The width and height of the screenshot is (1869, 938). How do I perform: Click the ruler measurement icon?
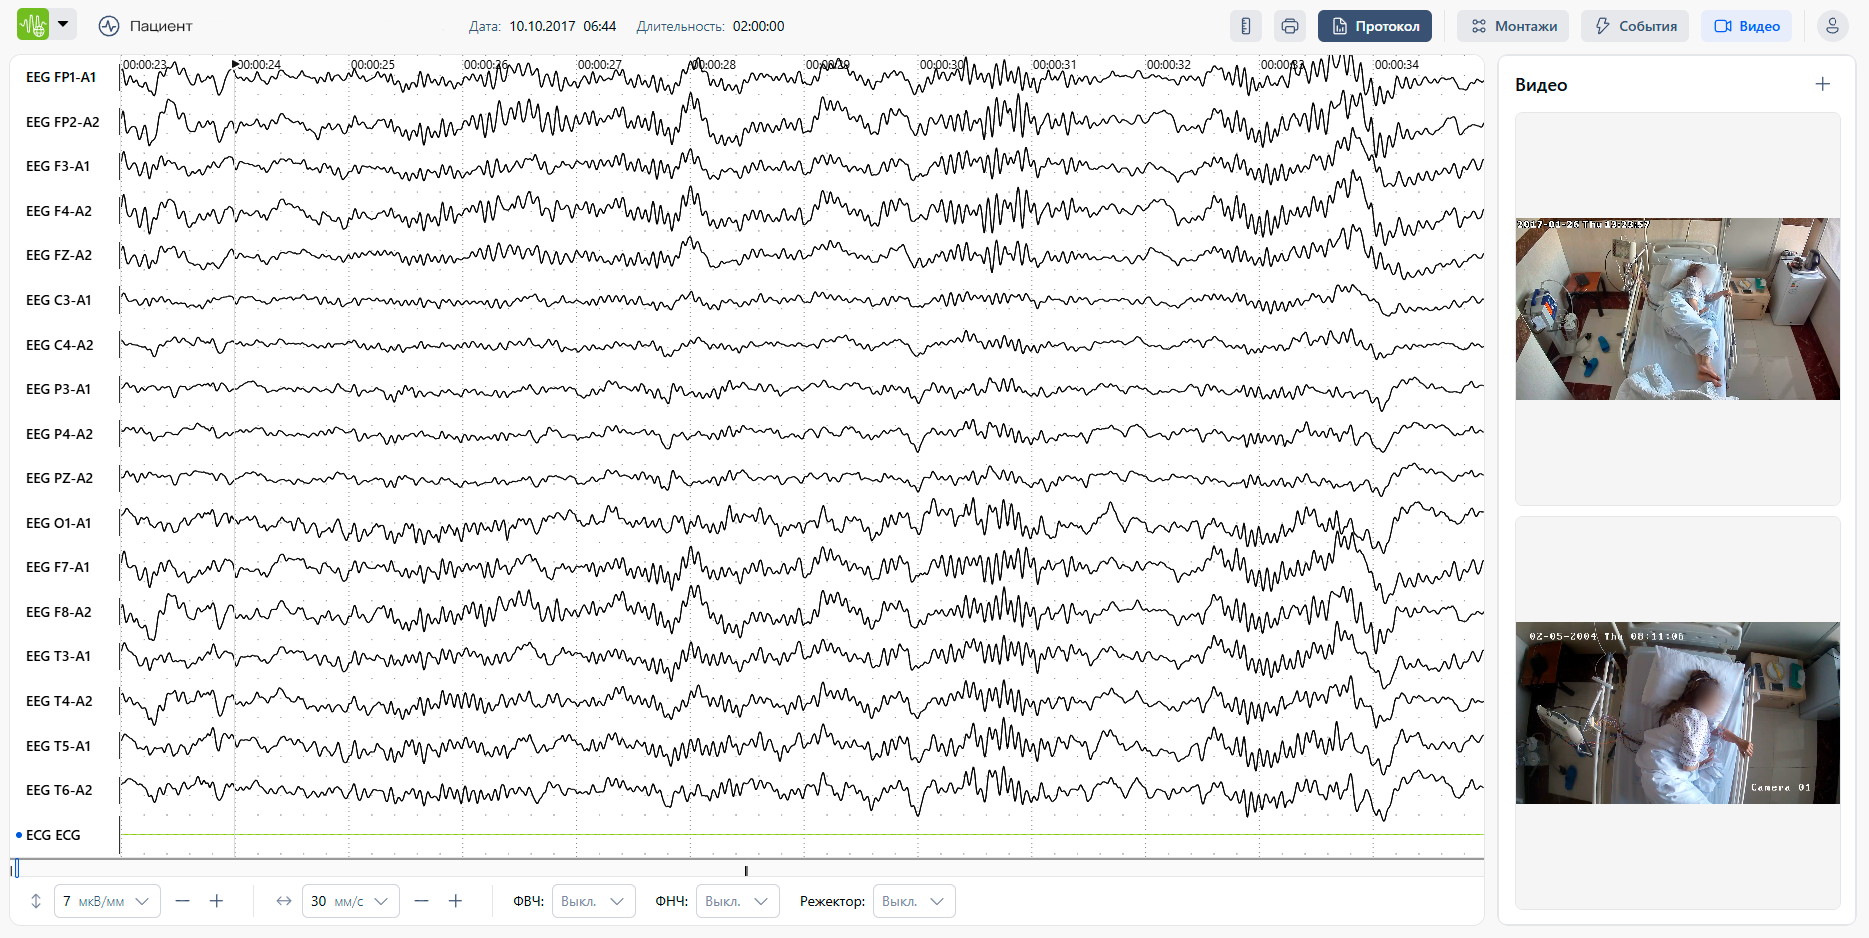point(1245,26)
